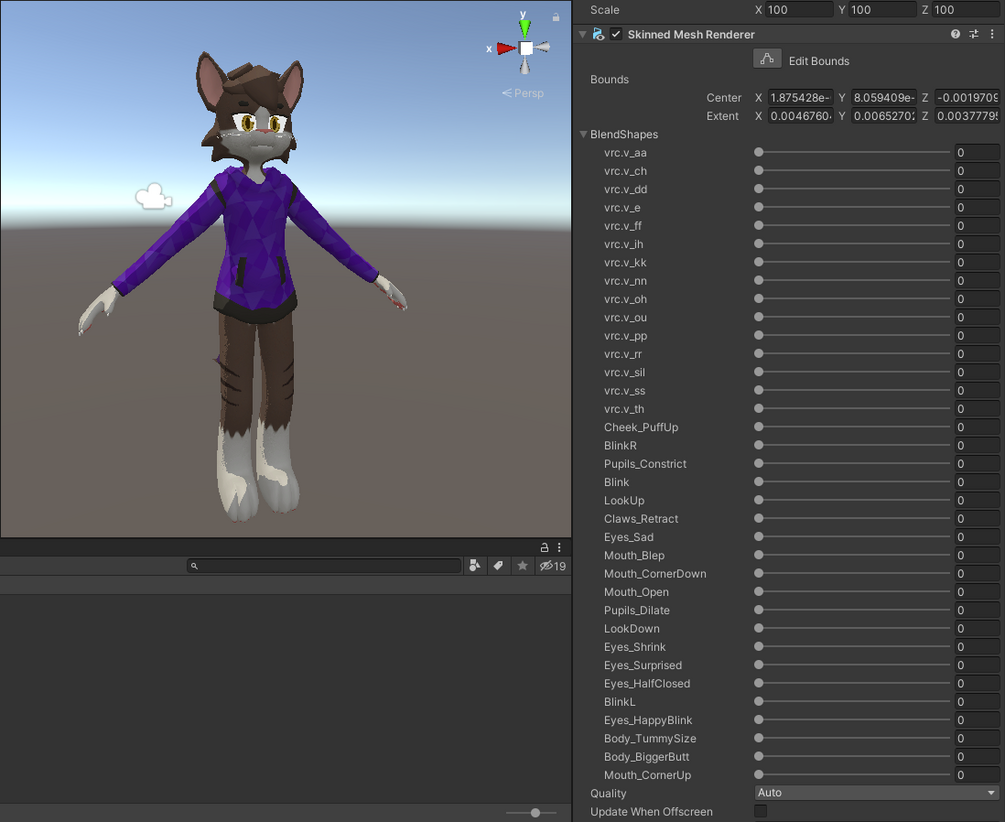Click the Pupils_Dilate slider
Image resolution: width=1005 pixels, height=822 pixels.
854,610
